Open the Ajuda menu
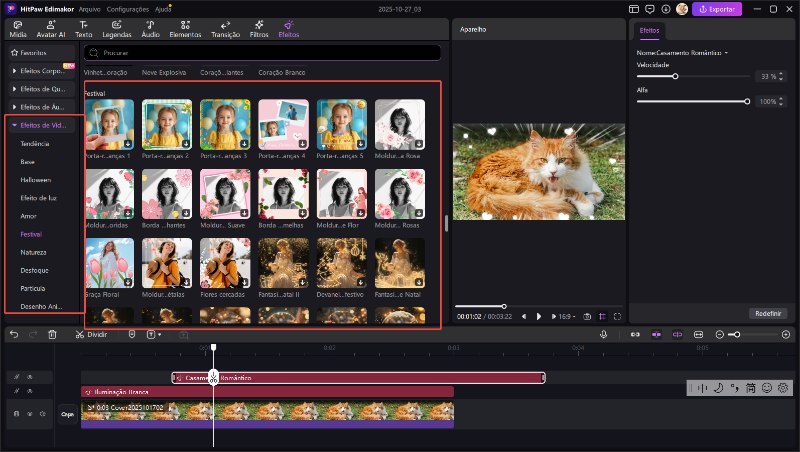This screenshot has height=452, width=800. tap(163, 9)
